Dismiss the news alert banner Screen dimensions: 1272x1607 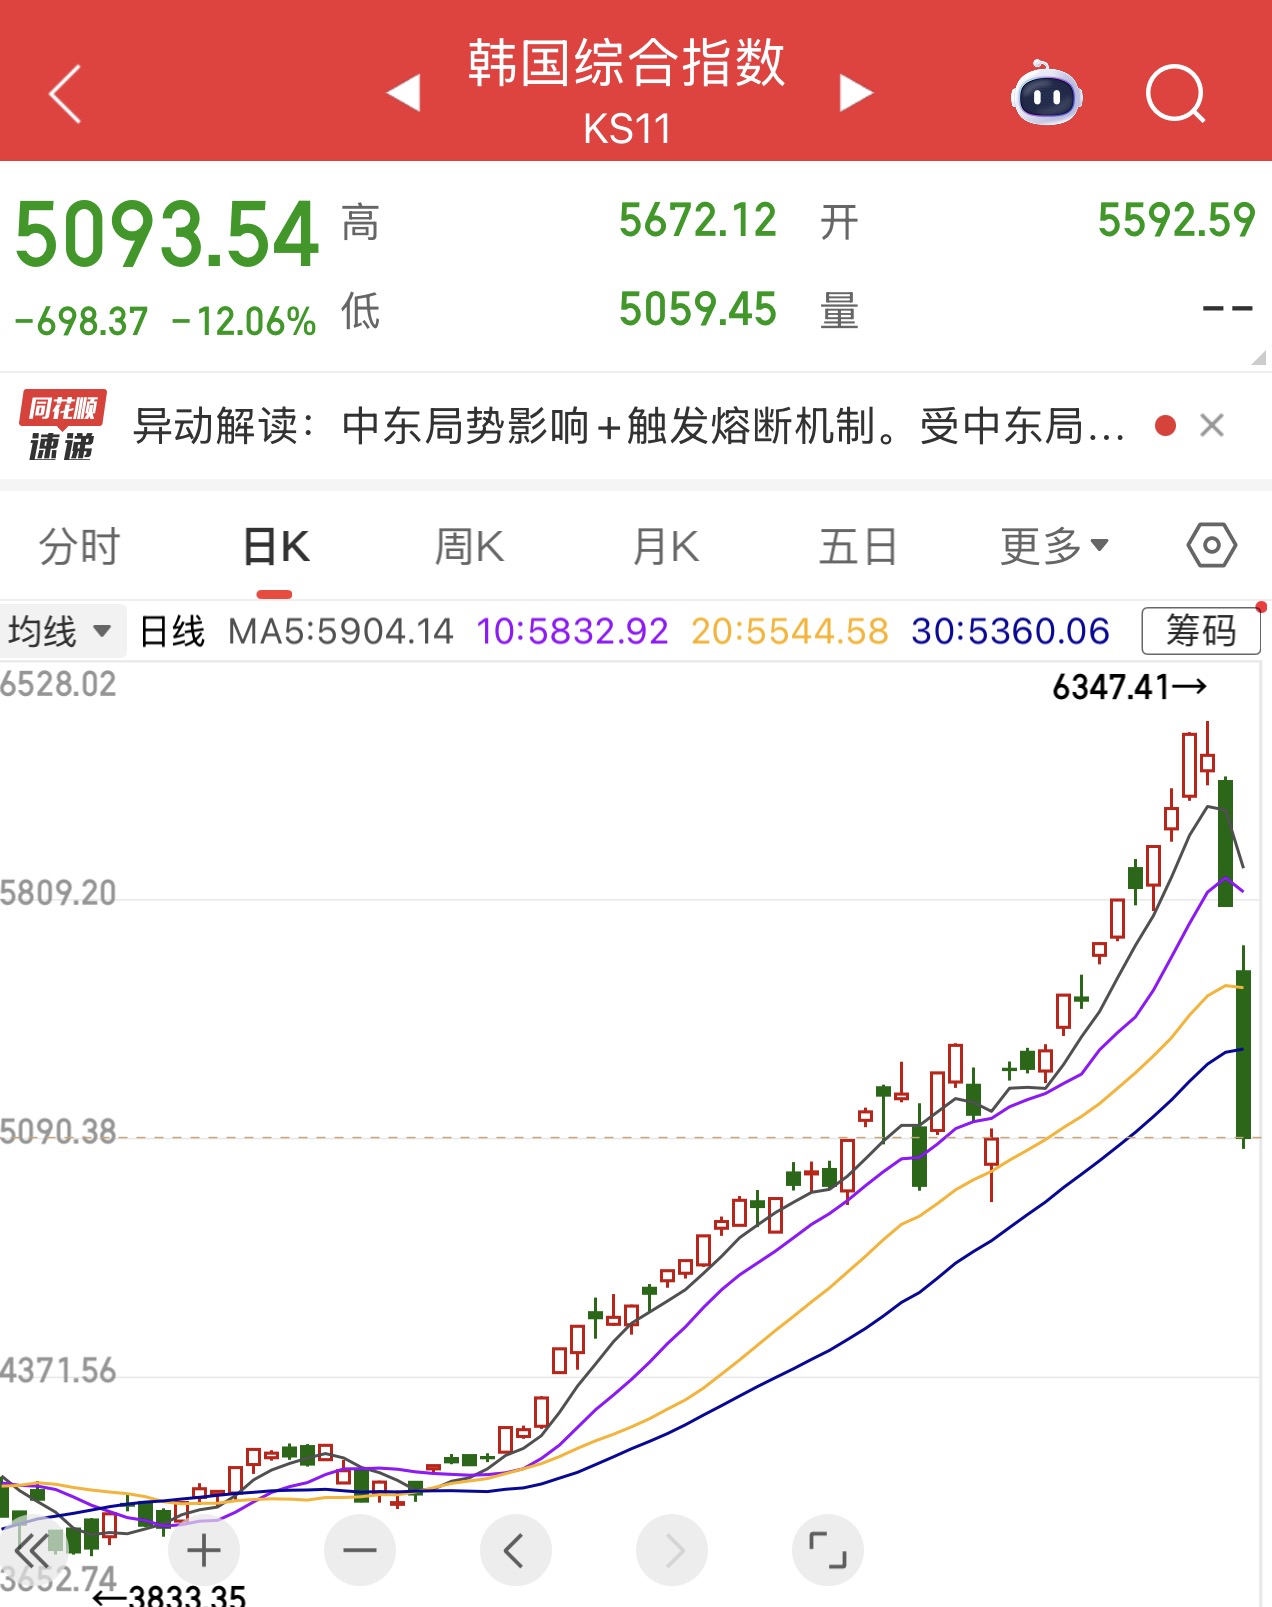click(x=1212, y=426)
